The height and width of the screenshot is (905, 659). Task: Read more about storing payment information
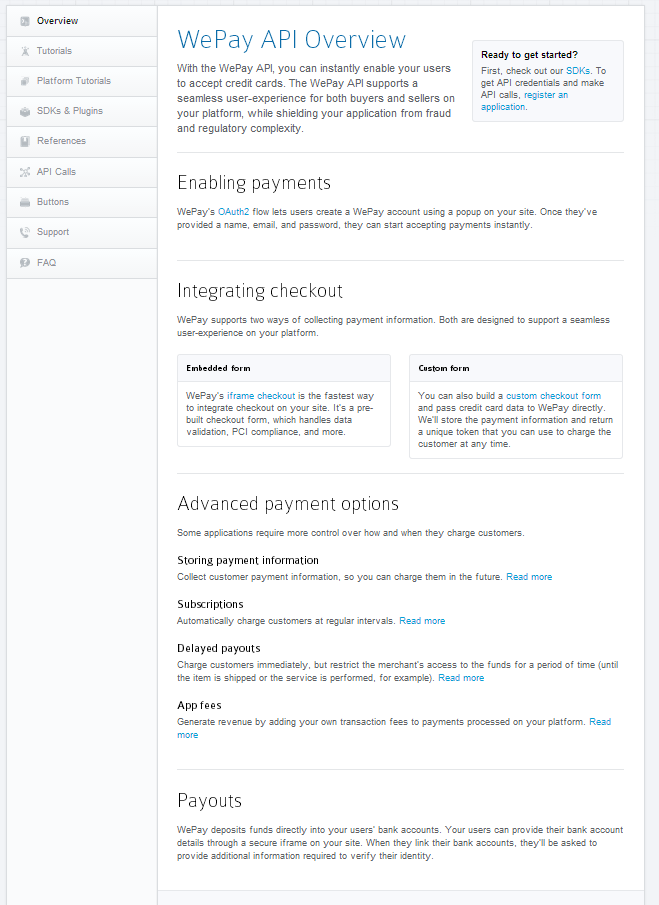coord(529,577)
